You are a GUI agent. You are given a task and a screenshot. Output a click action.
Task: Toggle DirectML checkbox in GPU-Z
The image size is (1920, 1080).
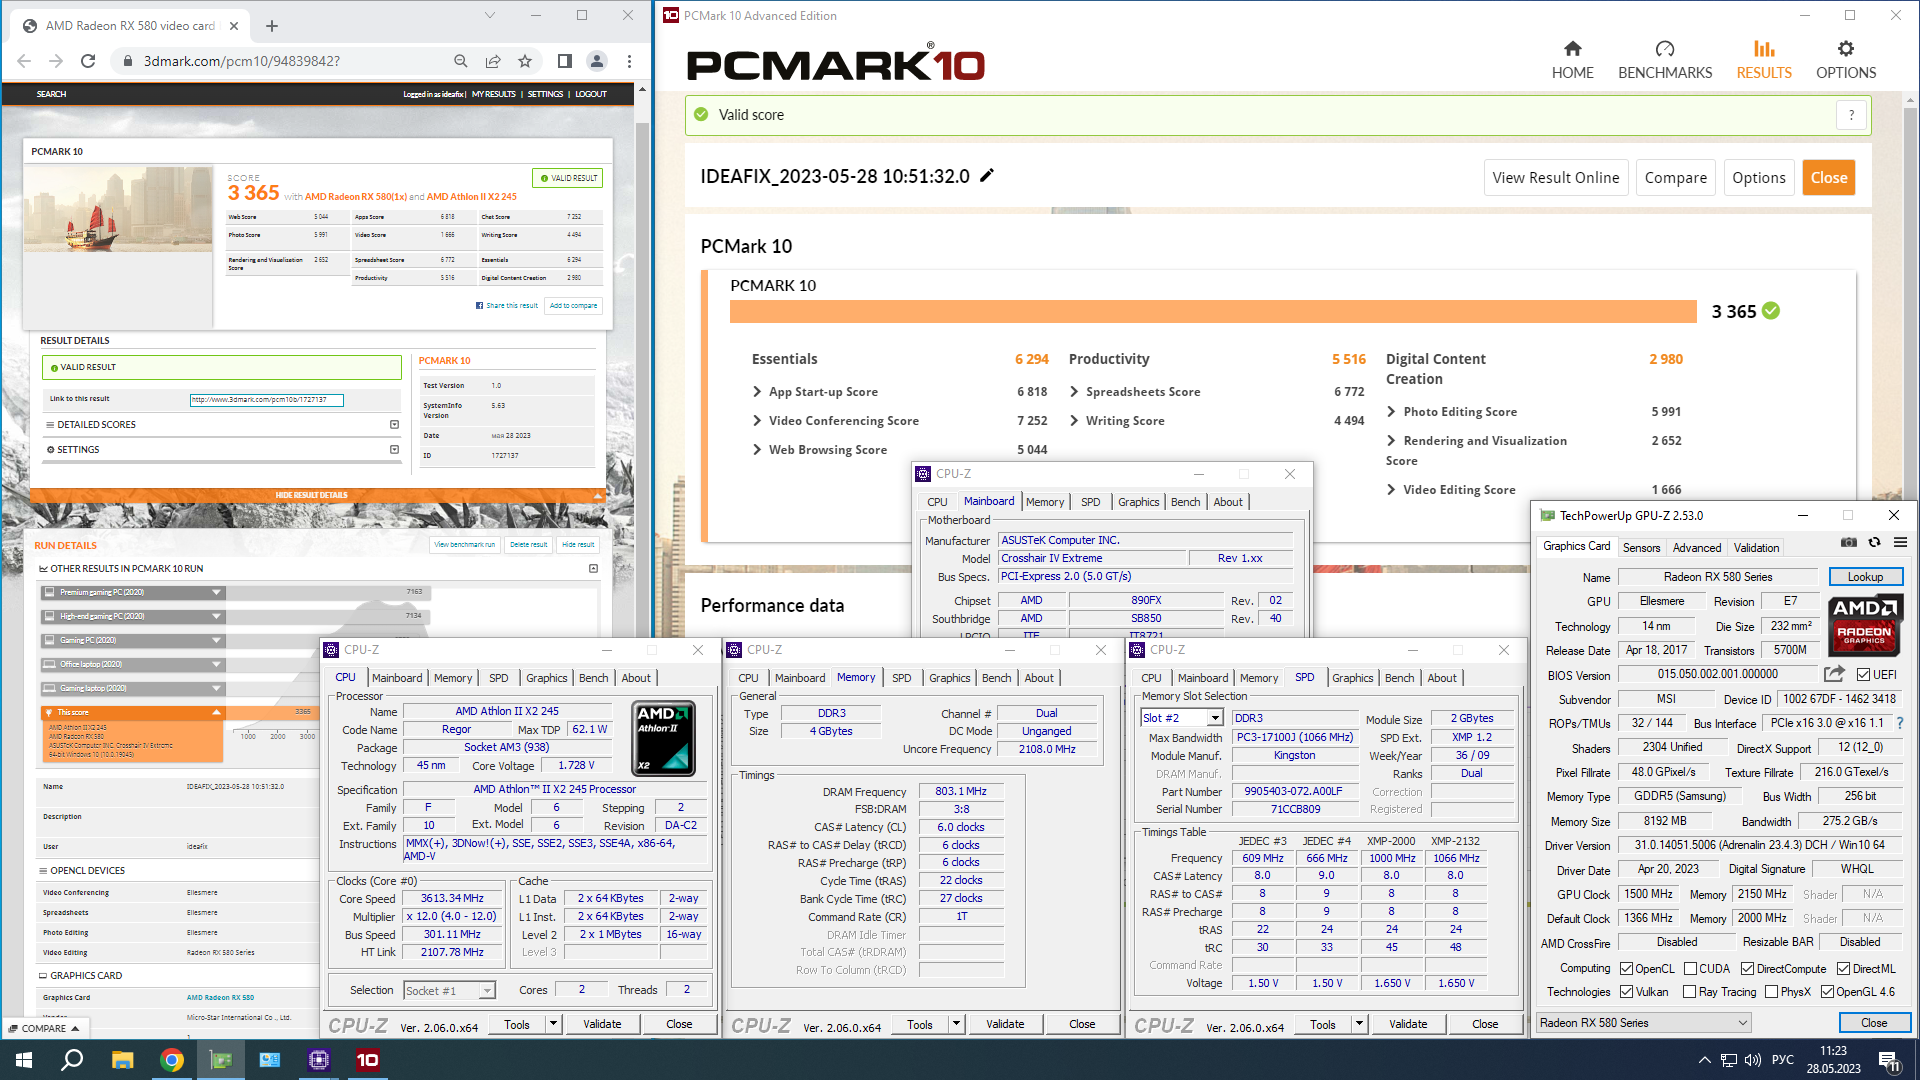[1843, 969]
